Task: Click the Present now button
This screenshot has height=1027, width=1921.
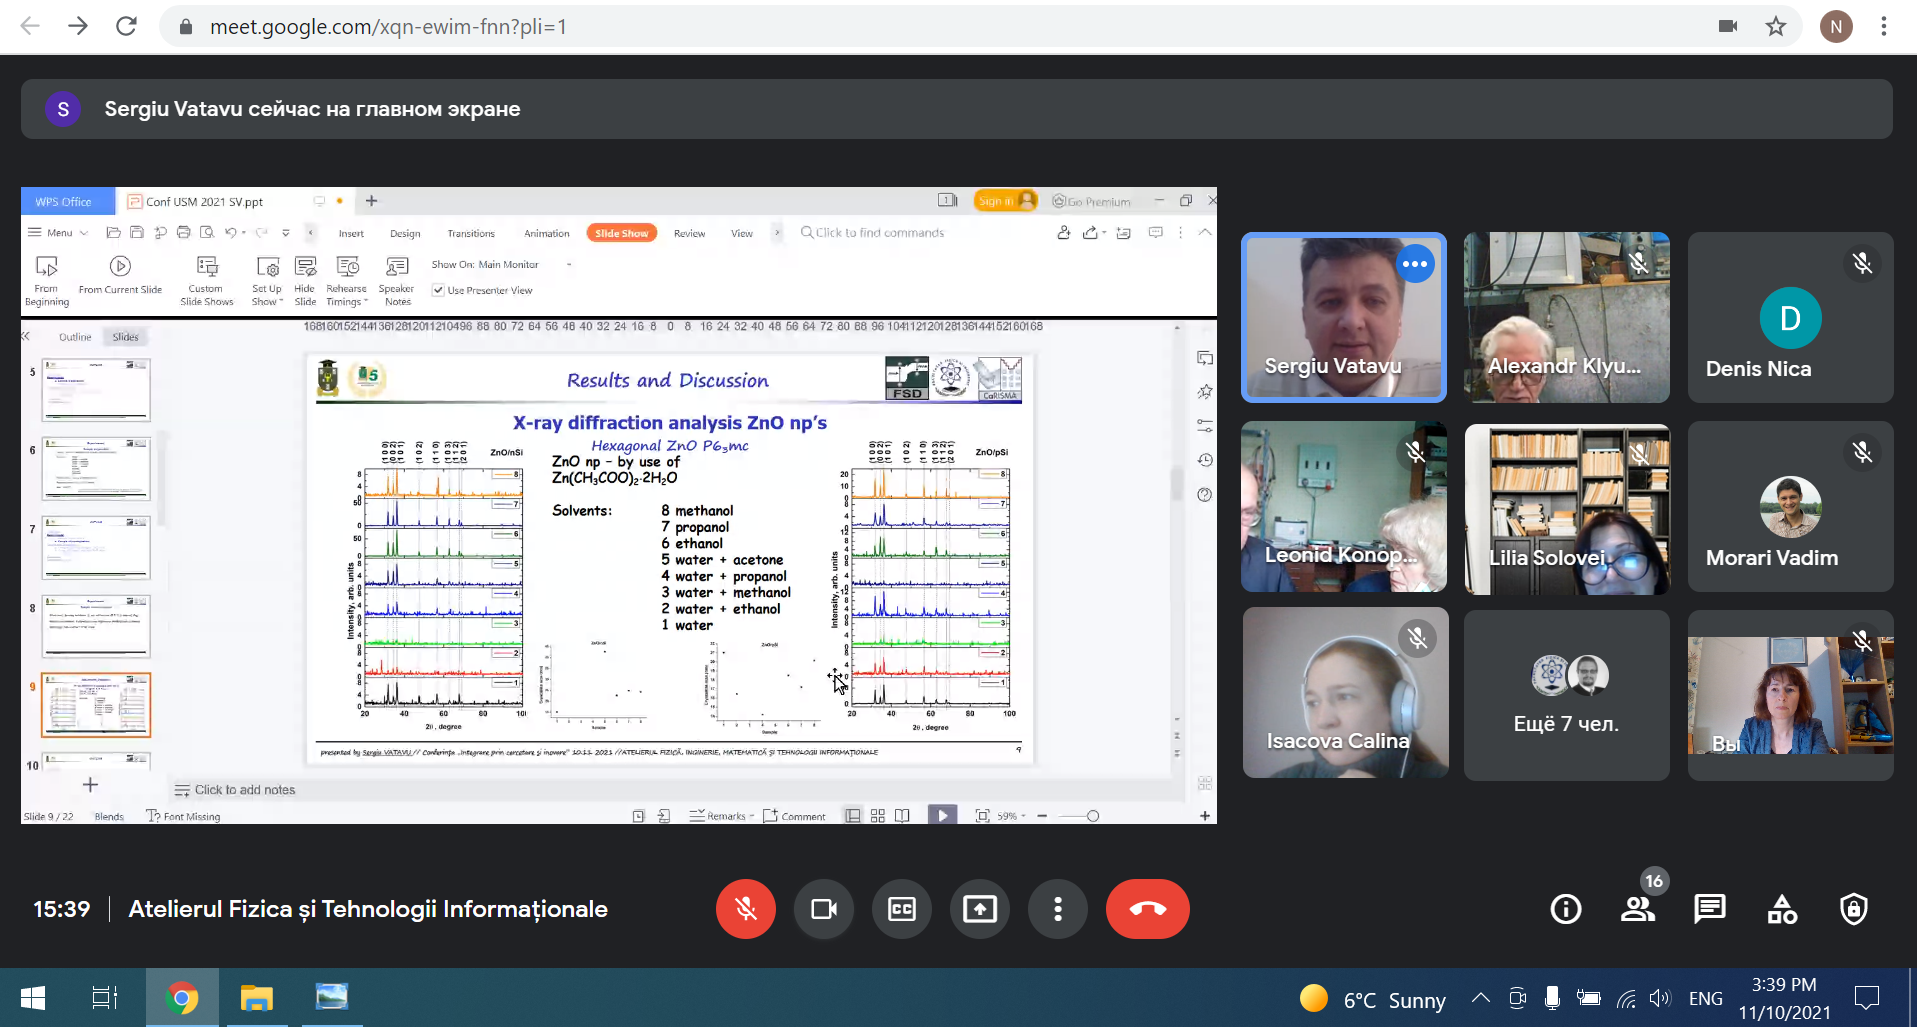Action: (979, 909)
